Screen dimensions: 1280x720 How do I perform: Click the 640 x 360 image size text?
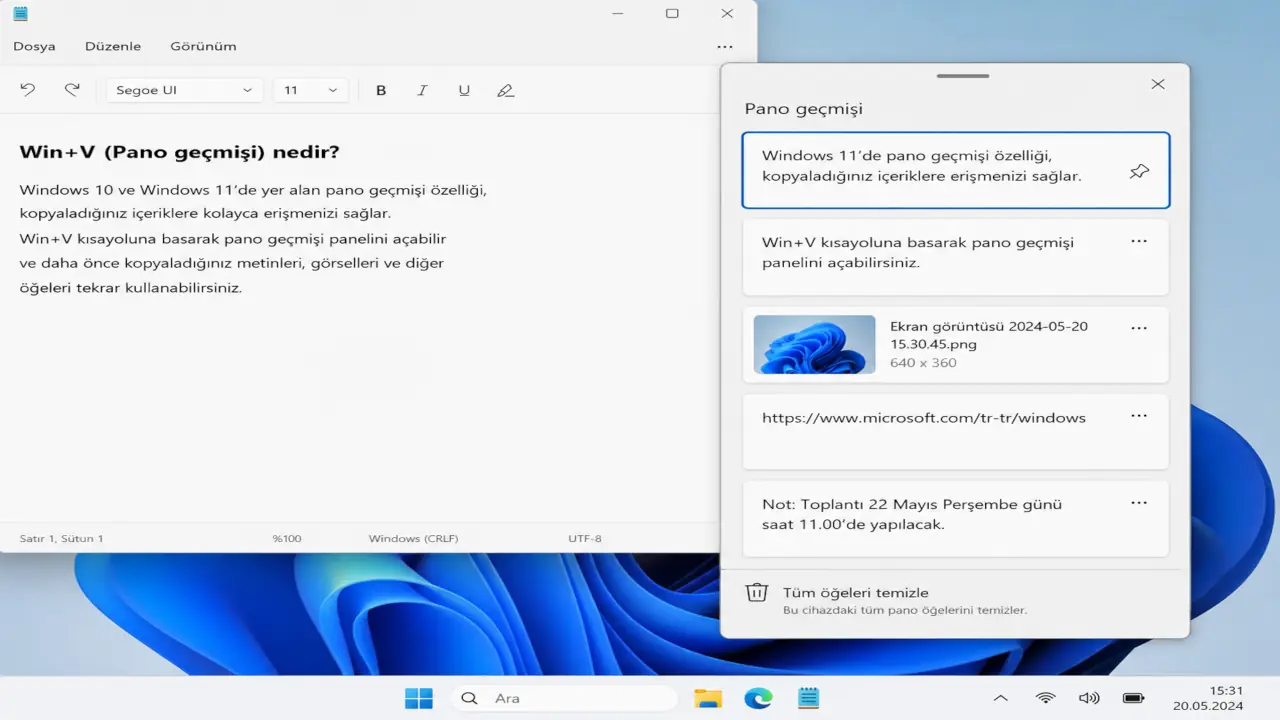click(923, 362)
